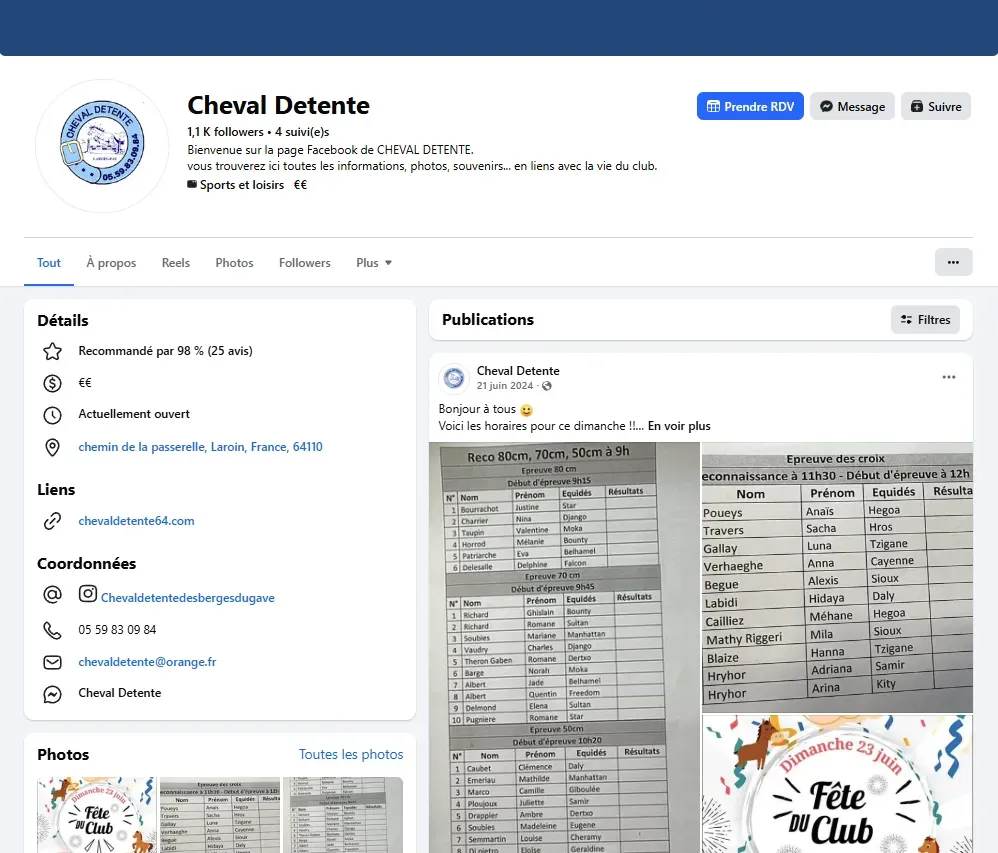Open Epreuve des croix thumbnail in Photos
This screenshot has height=853, width=998.
[x=220, y=815]
